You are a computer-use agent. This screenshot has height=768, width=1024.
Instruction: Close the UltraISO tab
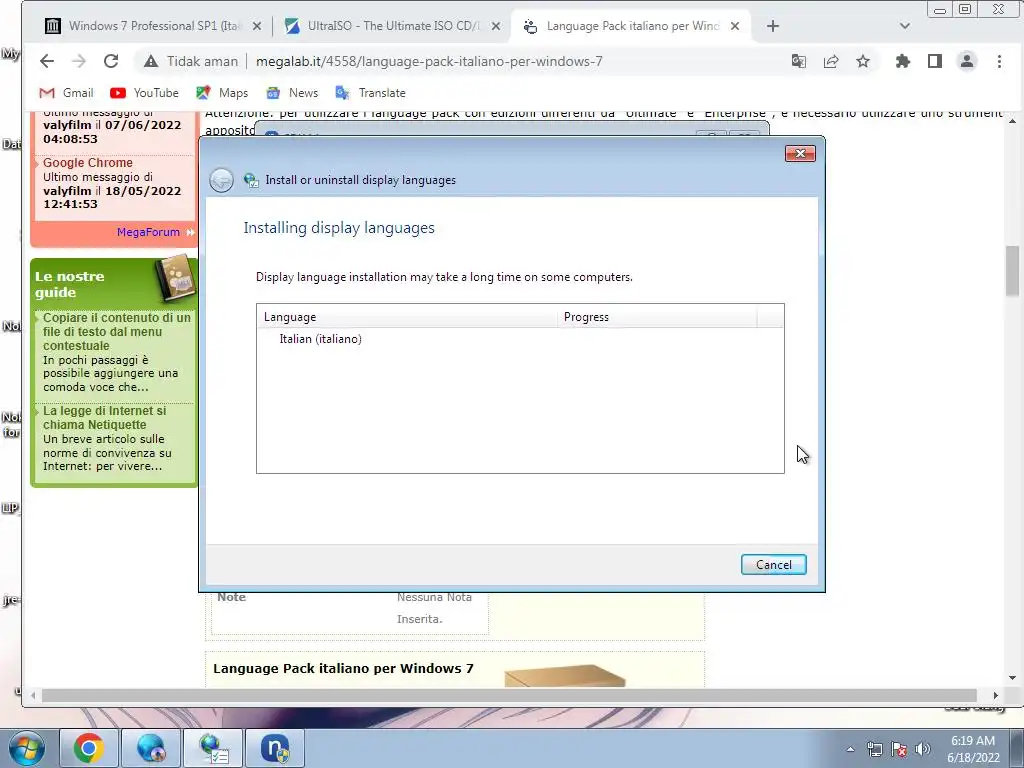point(496,26)
